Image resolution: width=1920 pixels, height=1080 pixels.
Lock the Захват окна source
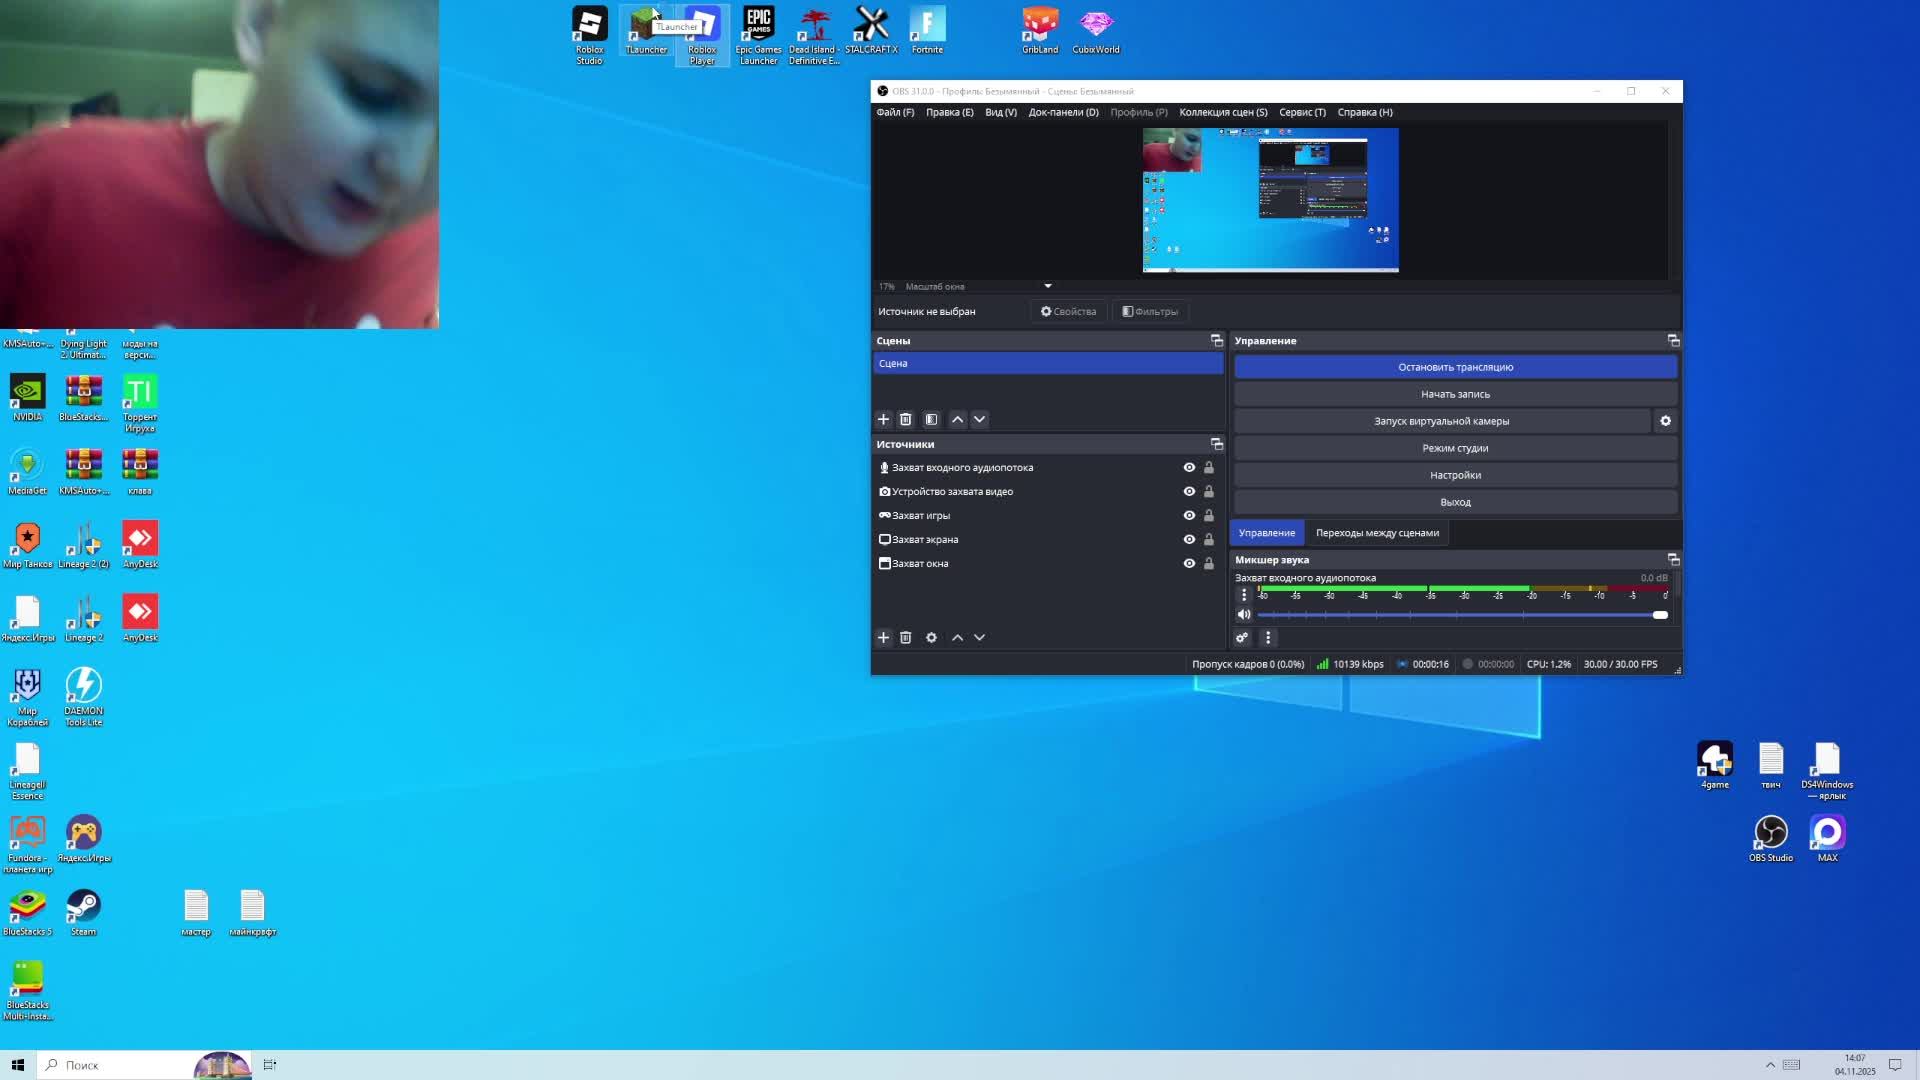1209,564
